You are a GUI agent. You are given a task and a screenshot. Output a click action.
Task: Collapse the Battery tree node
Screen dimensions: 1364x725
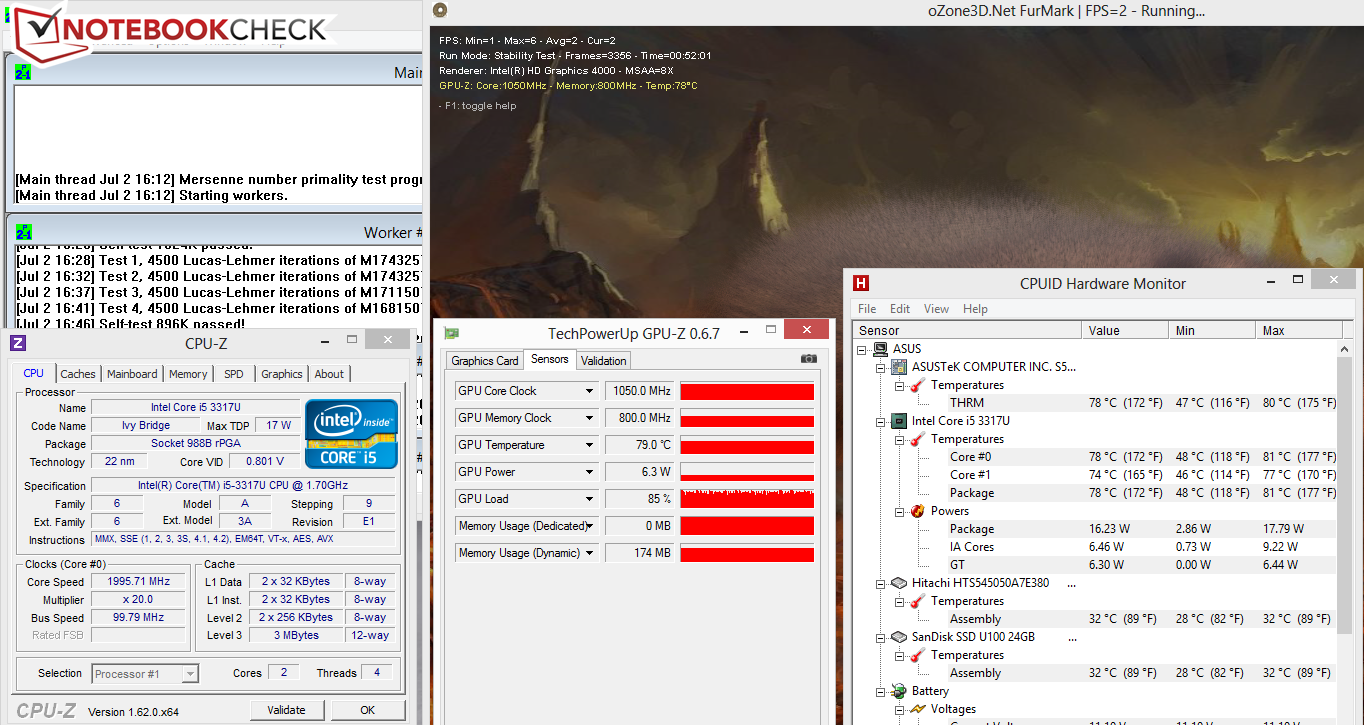[x=881, y=691]
